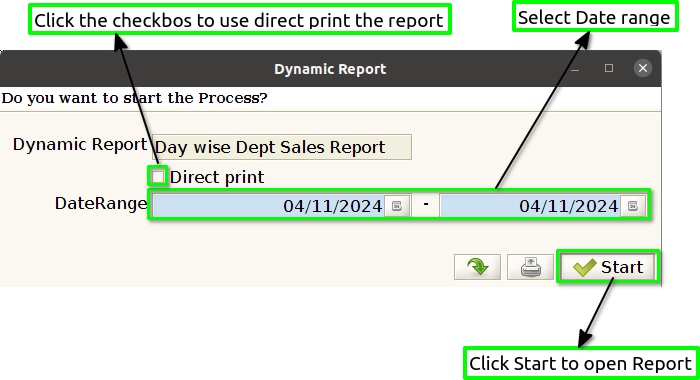Enable the Direct print checkbox
The image size is (700, 380).
point(158,177)
